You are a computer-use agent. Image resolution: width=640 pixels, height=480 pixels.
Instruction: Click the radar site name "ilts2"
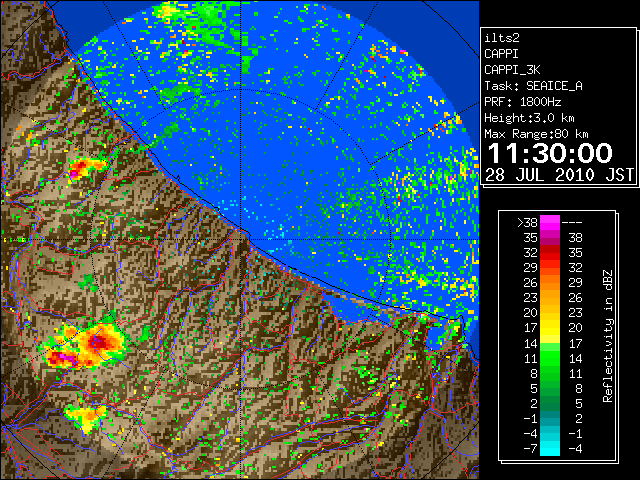(502, 38)
